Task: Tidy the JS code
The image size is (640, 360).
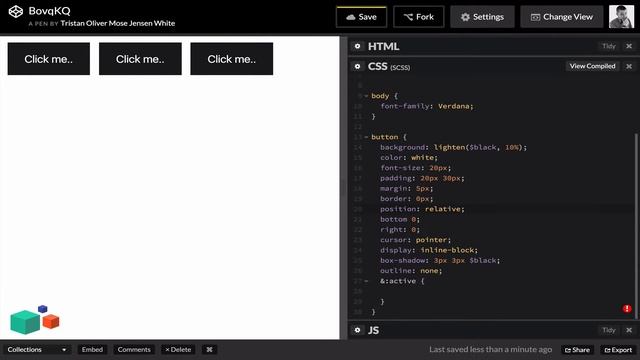Action: point(609,330)
